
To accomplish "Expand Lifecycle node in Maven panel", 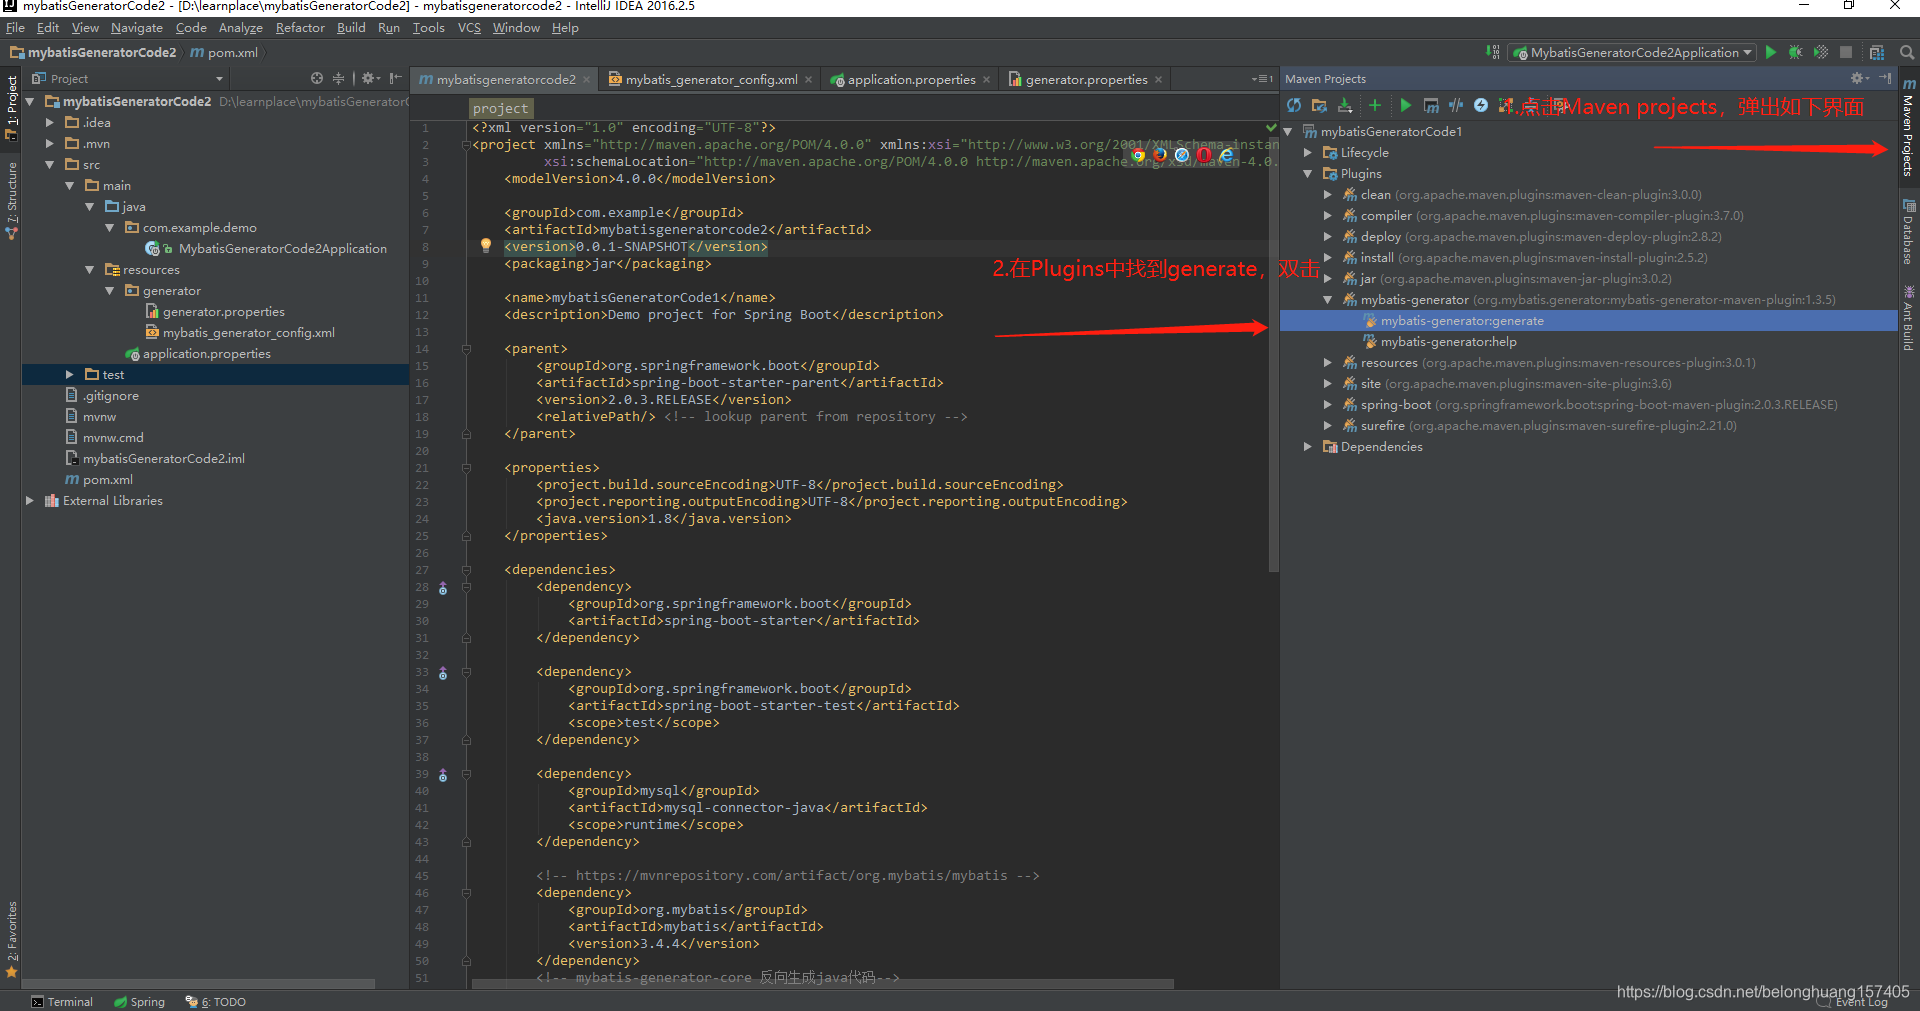I will [x=1308, y=152].
